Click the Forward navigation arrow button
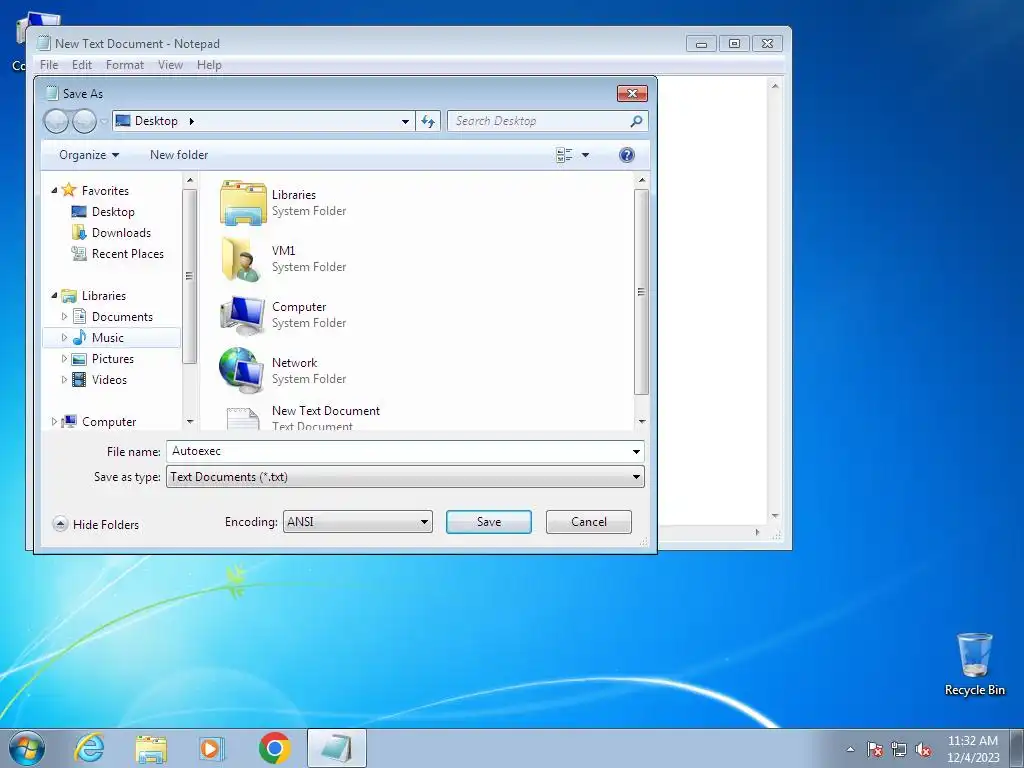This screenshot has width=1024, height=768. 84,121
